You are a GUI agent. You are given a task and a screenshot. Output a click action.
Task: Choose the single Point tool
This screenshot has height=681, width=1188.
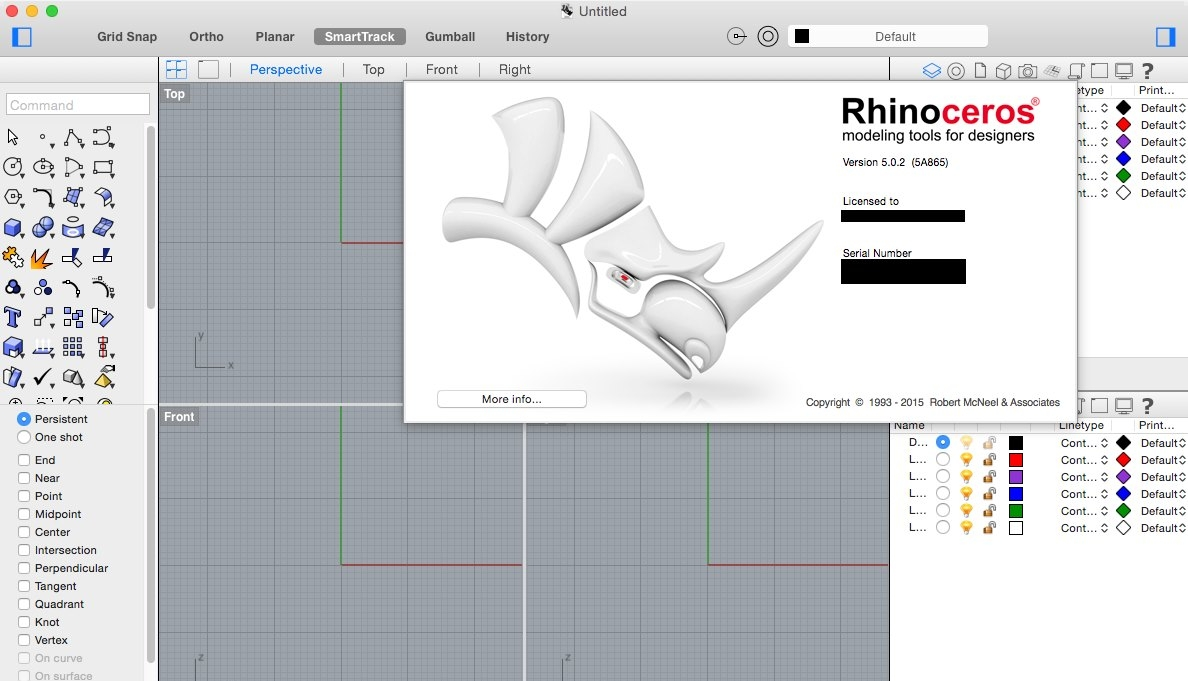[x=43, y=137]
